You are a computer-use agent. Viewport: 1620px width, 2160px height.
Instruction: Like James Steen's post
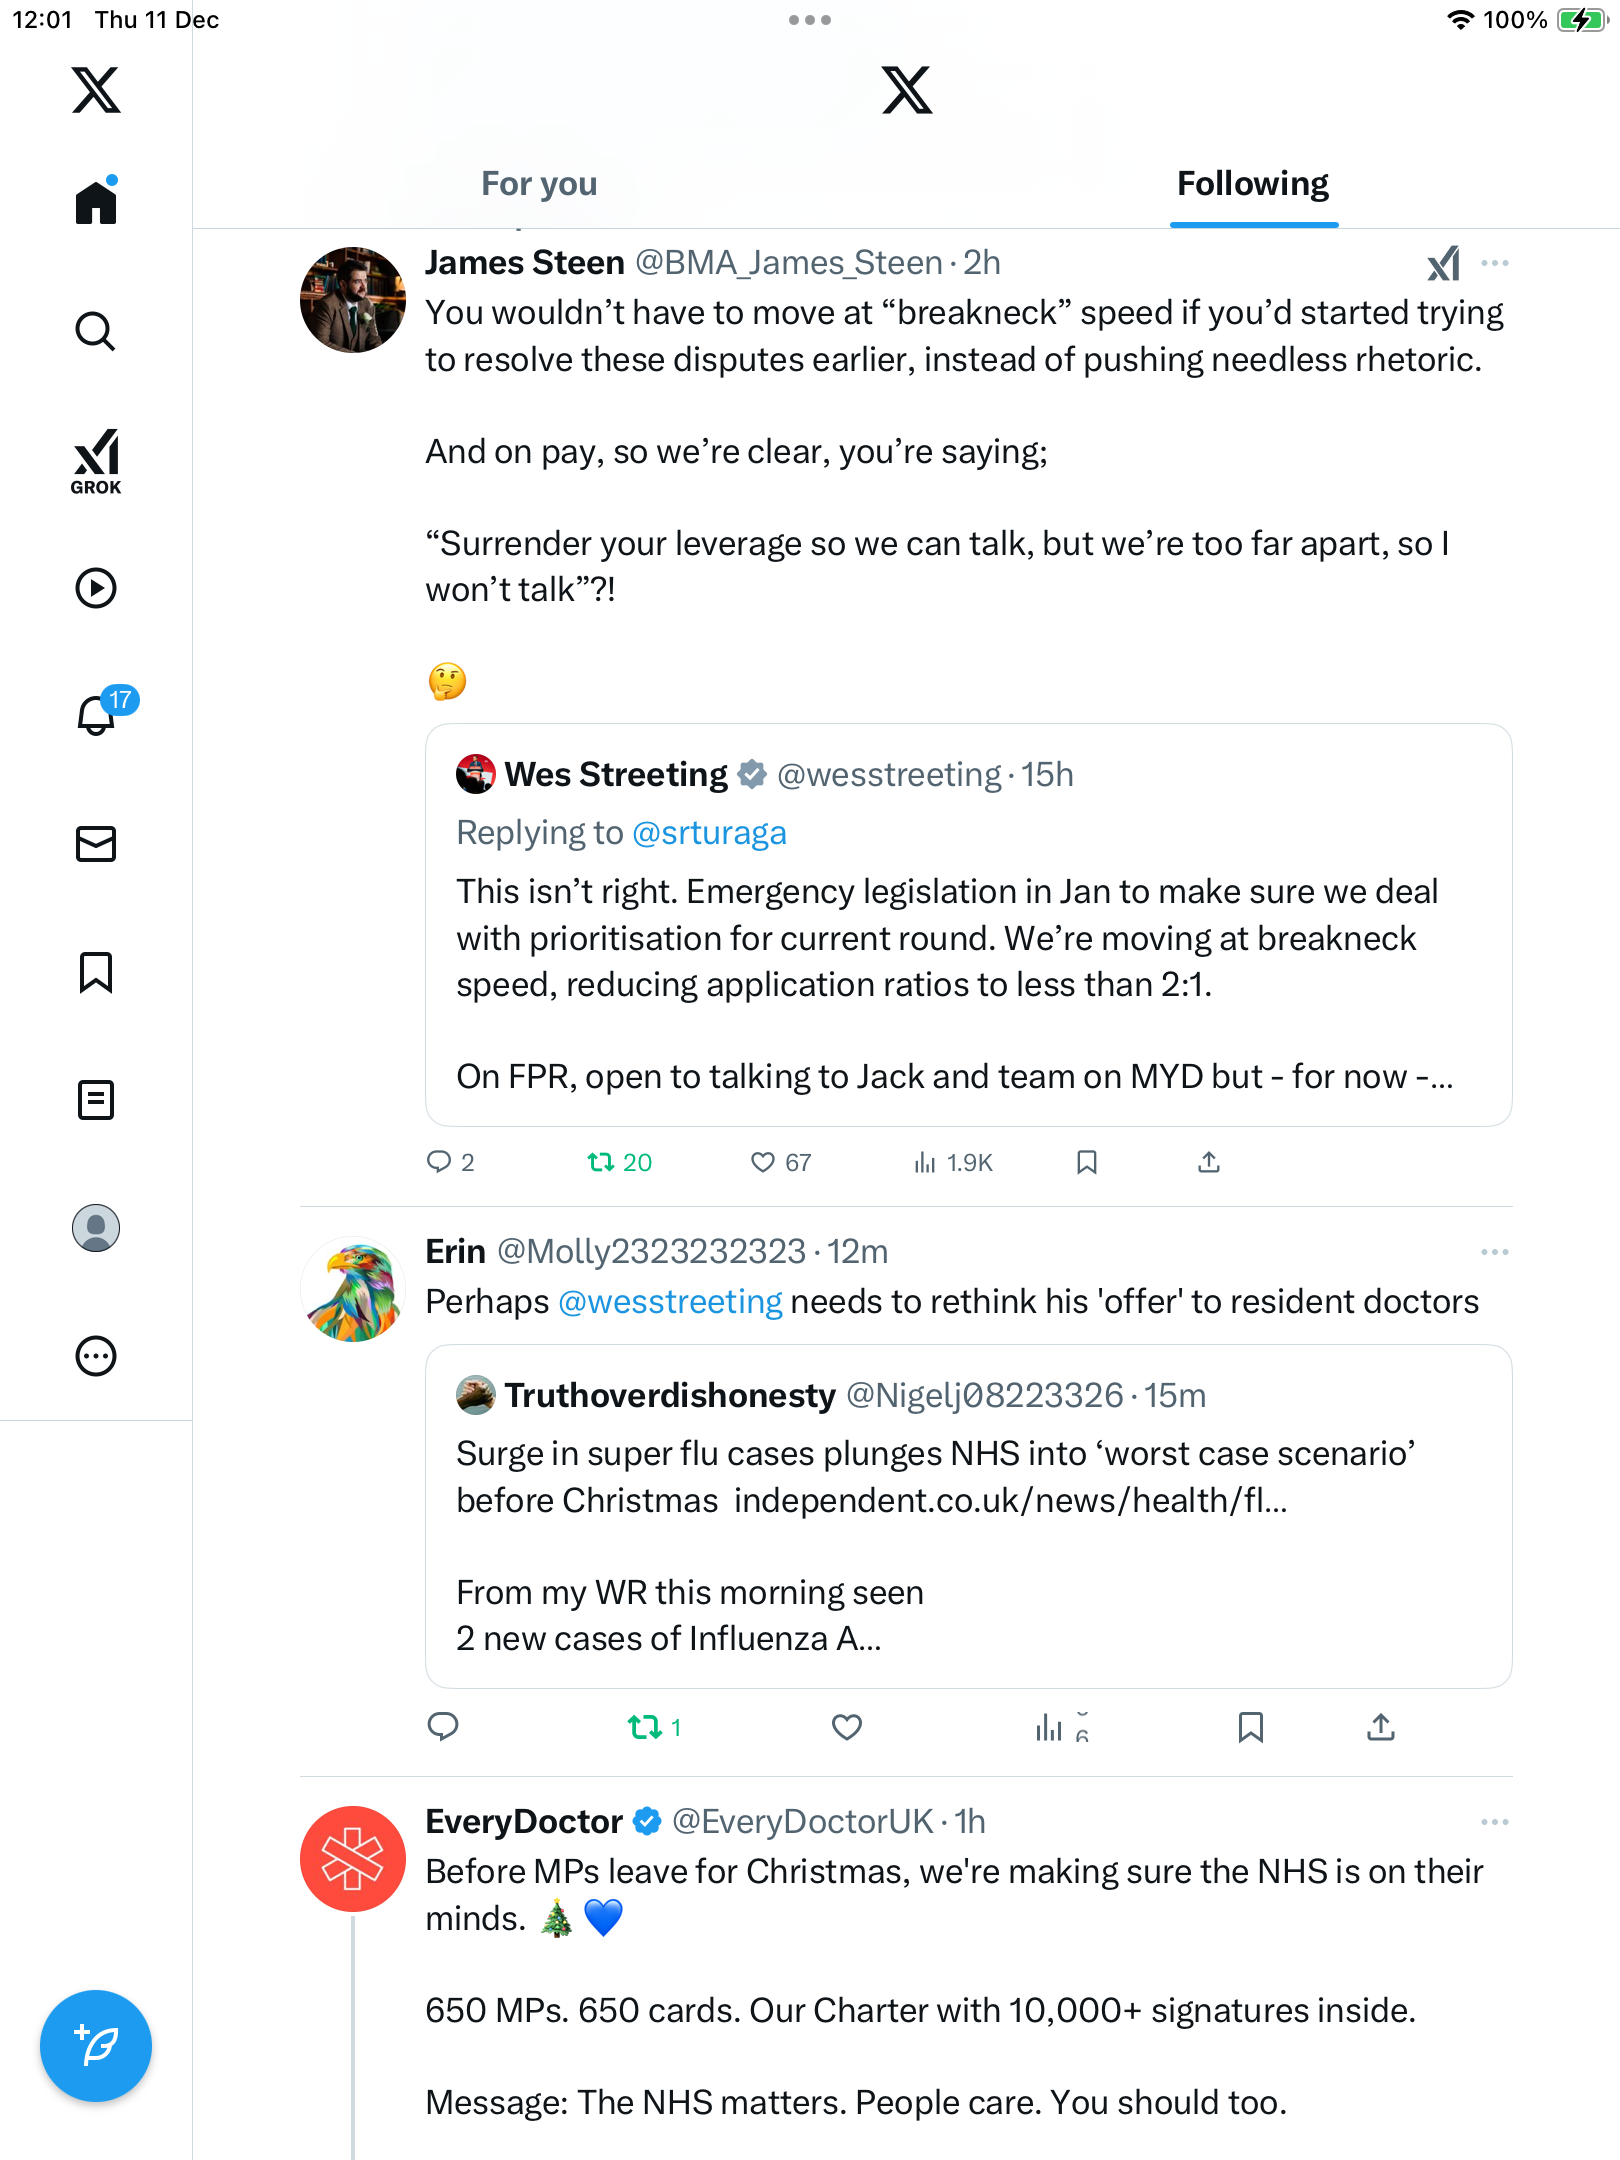764,1162
